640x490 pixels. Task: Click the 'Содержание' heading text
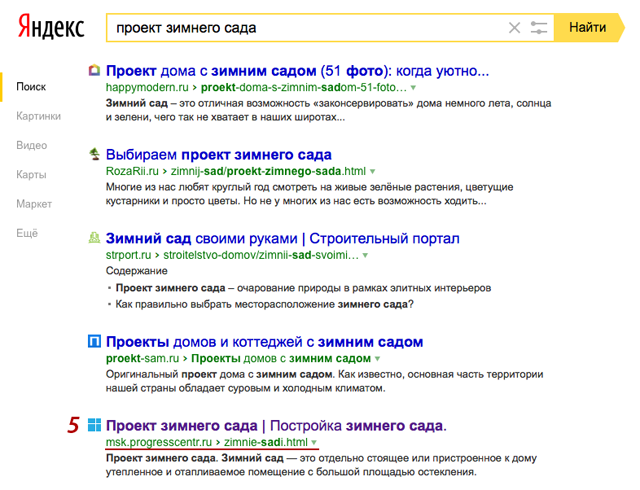(x=136, y=271)
